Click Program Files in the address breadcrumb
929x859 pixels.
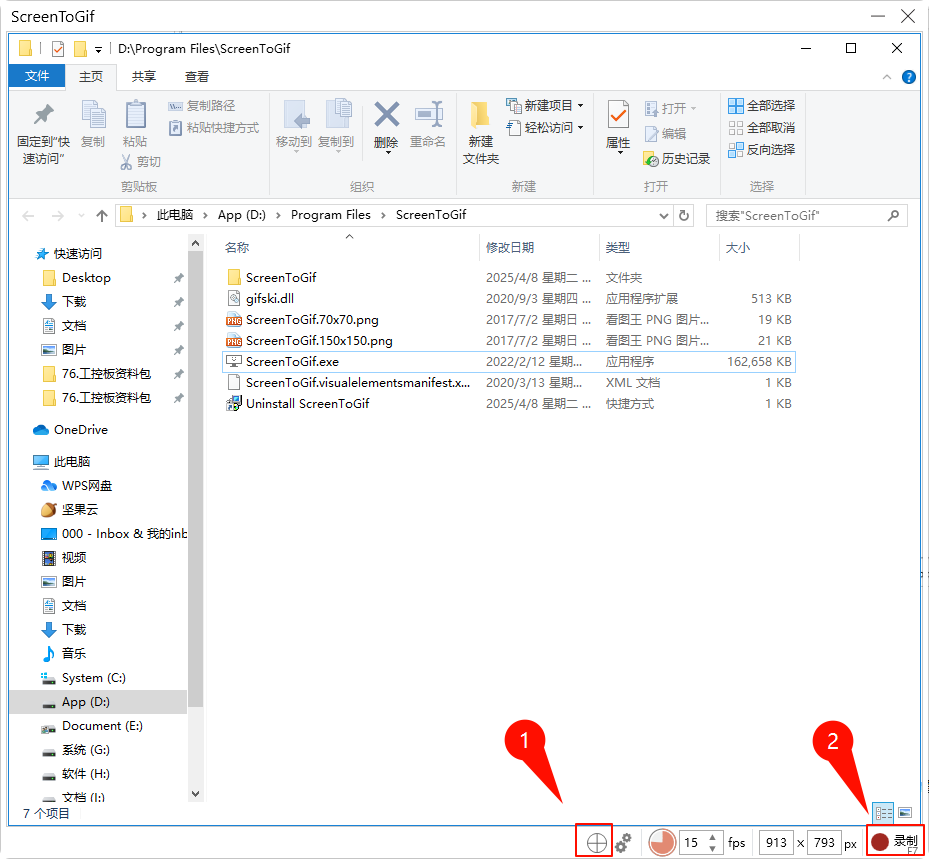click(331, 215)
